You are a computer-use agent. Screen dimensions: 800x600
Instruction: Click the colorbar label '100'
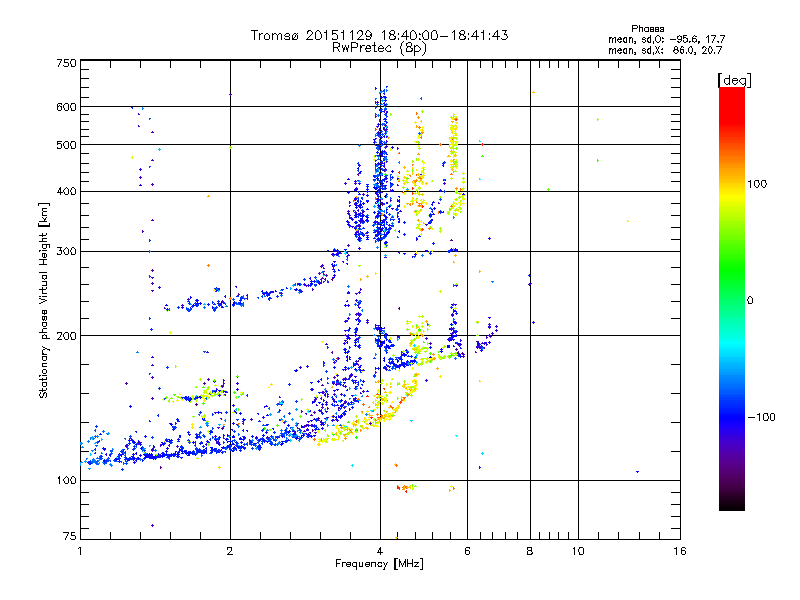point(757,184)
